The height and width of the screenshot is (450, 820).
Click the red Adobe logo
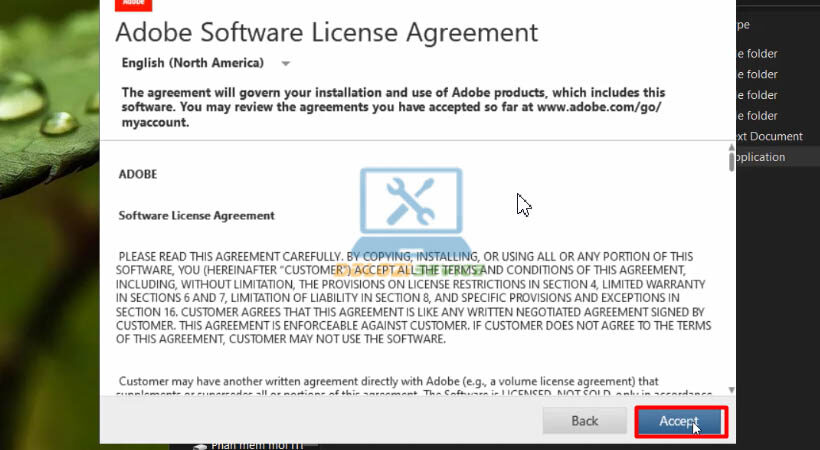(133, 4)
